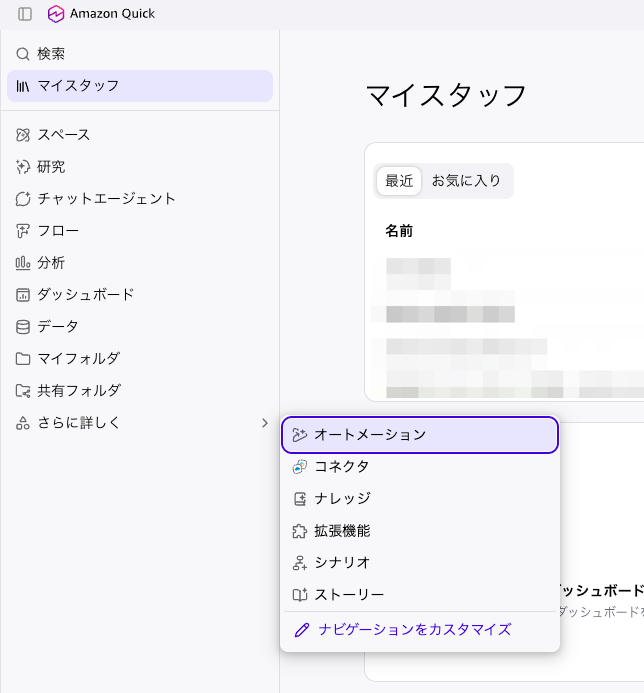The width and height of the screenshot is (644, 693).
Task: Click the さらに詳しく shapes icon
Action: click(23, 423)
